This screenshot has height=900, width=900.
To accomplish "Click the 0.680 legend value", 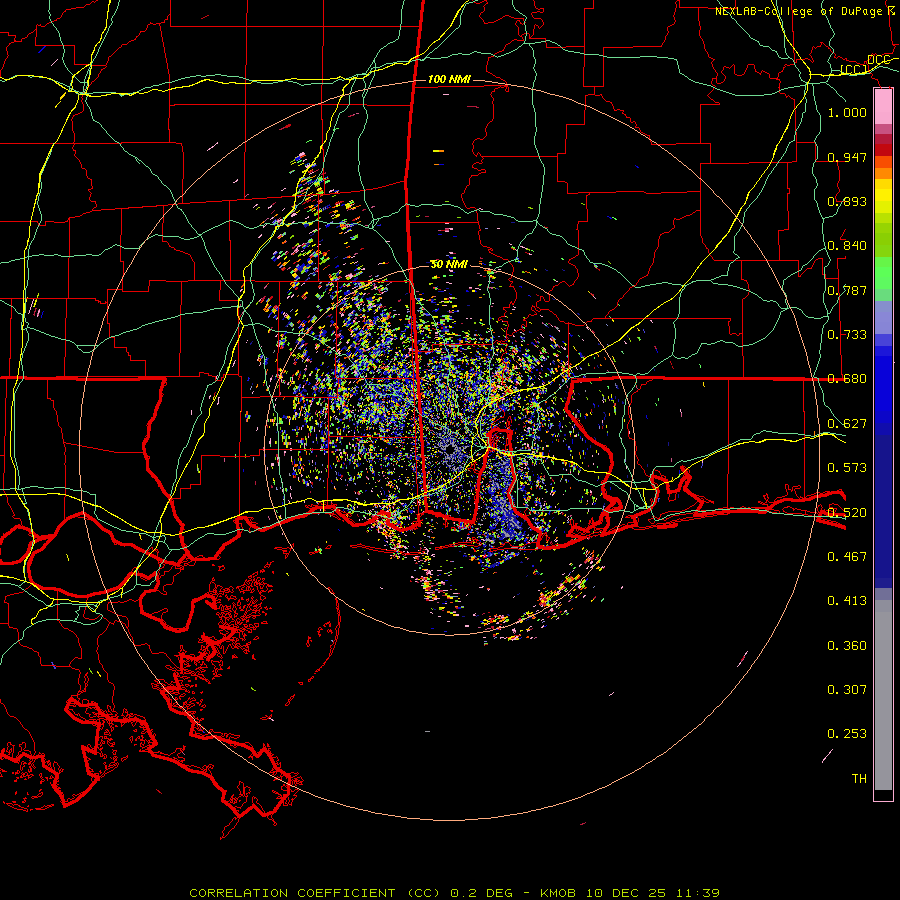I will tap(847, 379).
